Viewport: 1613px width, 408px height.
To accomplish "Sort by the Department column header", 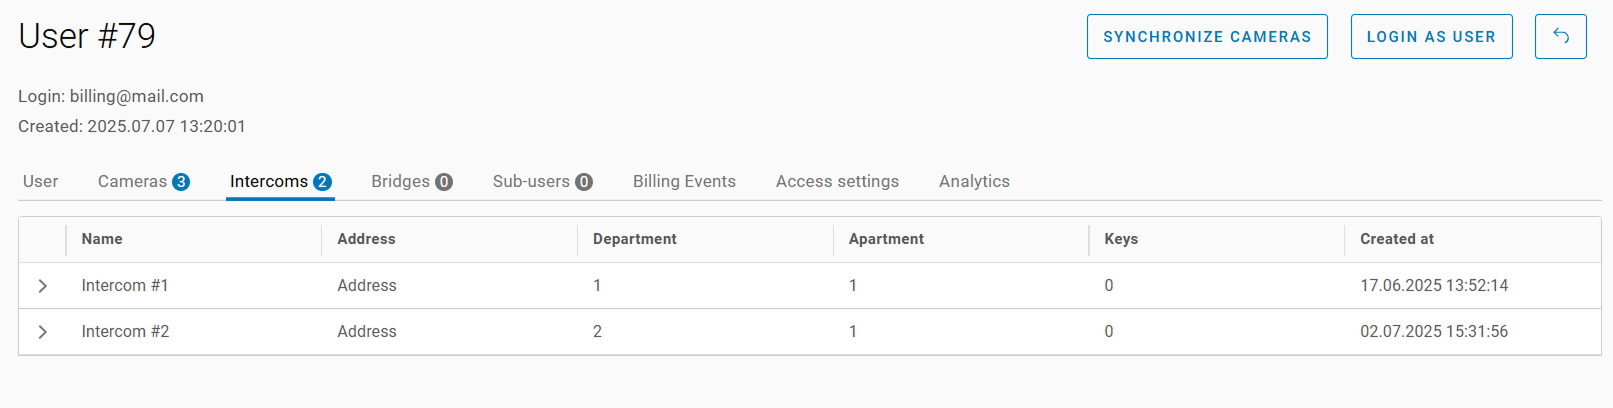I will [x=635, y=239].
